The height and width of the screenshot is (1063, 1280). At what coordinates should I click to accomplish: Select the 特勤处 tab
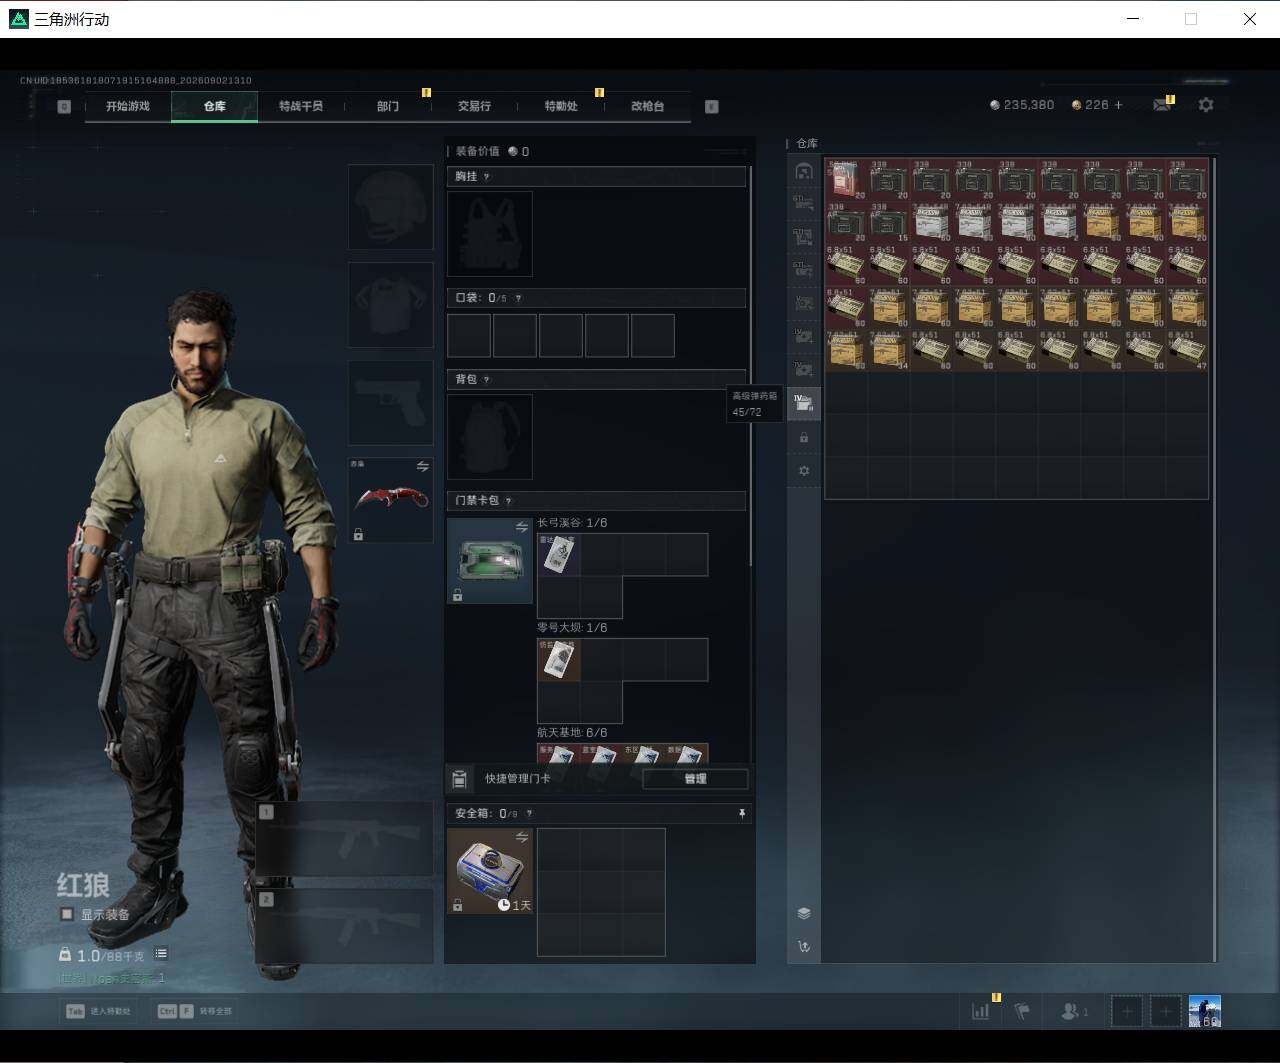[561, 106]
